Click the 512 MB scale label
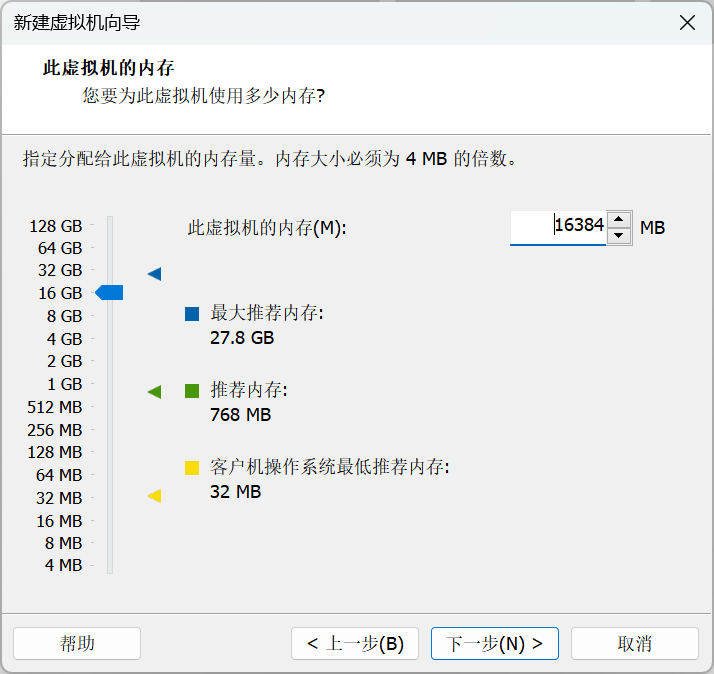 pos(54,407)
